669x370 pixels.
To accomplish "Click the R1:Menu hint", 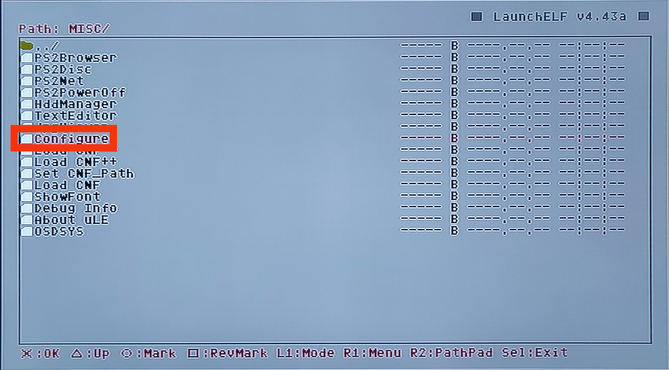I will 372,353.
